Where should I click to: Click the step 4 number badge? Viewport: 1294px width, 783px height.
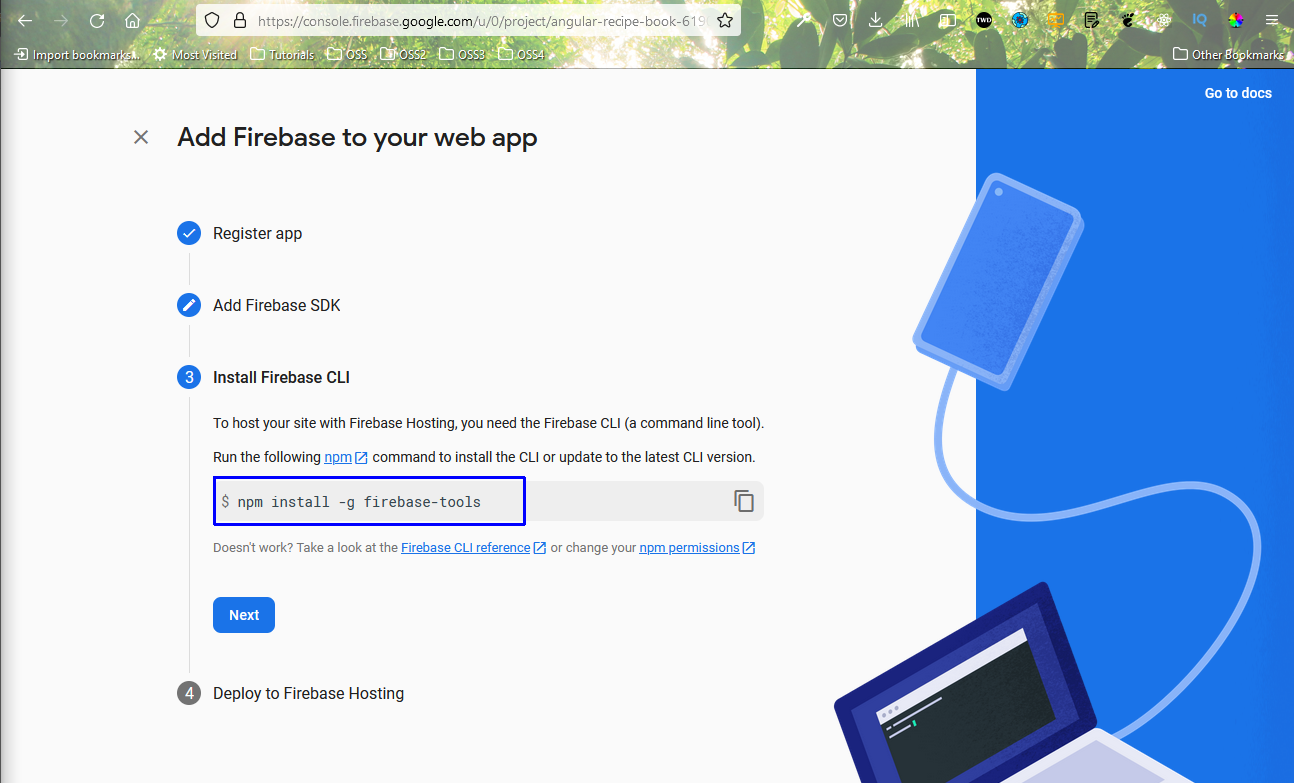click(189, 693)
